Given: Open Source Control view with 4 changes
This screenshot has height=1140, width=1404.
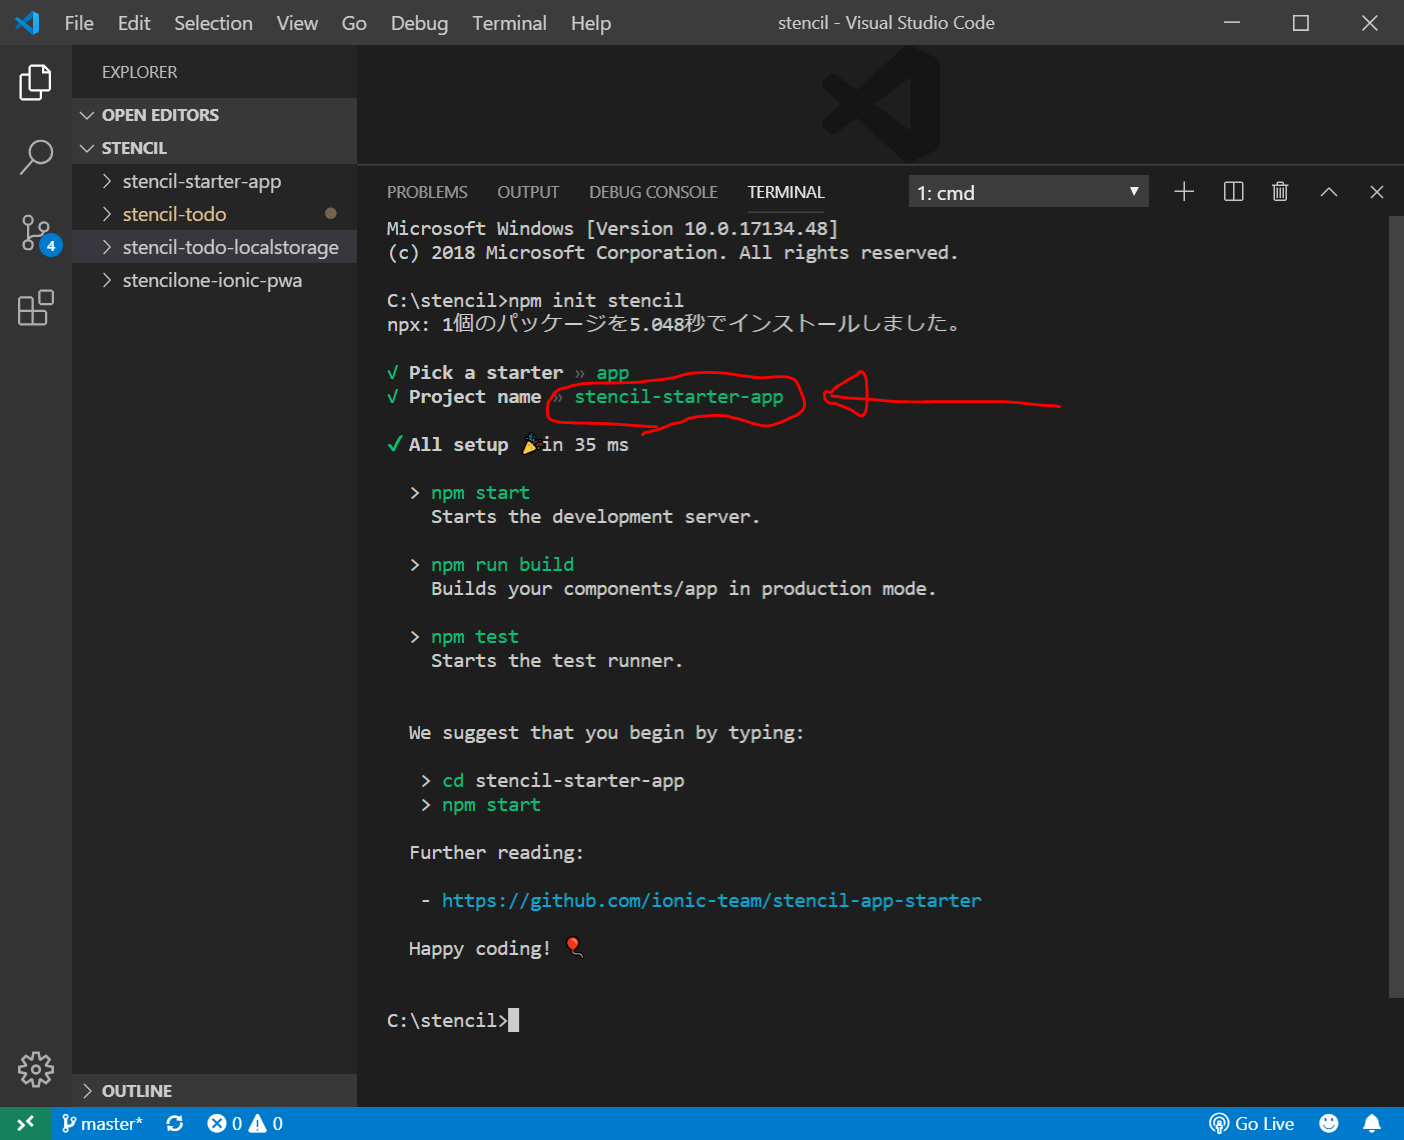Looking at the screenshot, I should tap(37, 234).
